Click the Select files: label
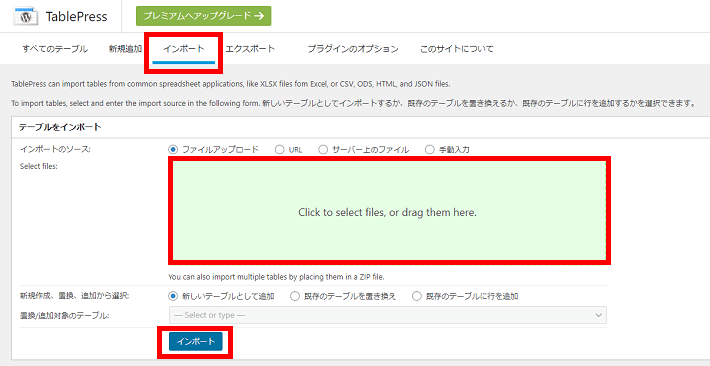This screenshot has width=710, height=366. click(39, 166)
